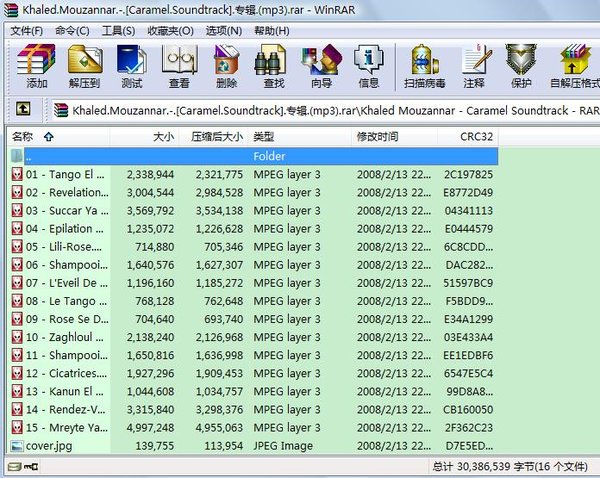Go up one level with arrow button
Image resolution: width=600 pixels, height=478 pixels.
click(x=23, y=109)
